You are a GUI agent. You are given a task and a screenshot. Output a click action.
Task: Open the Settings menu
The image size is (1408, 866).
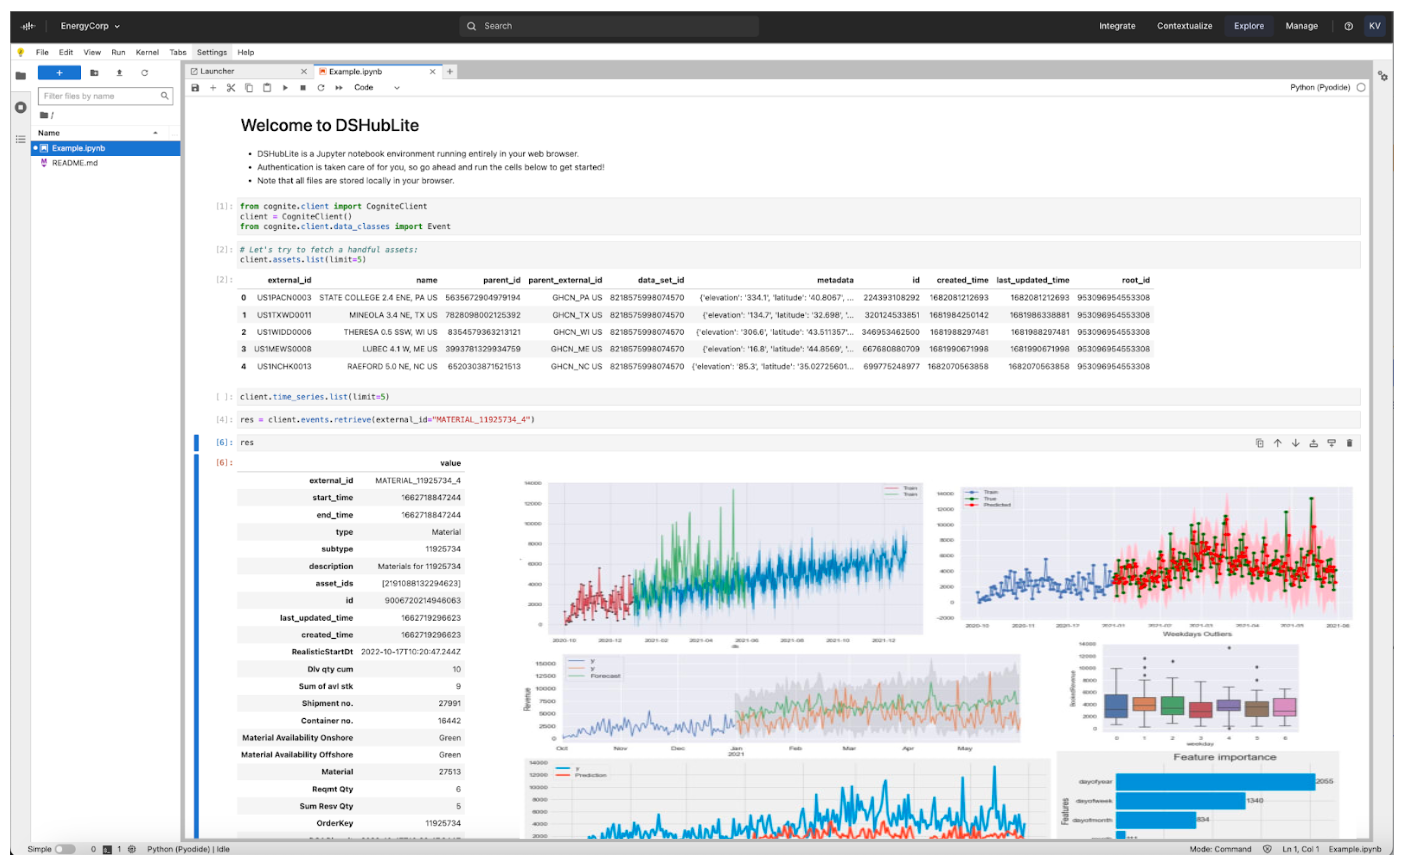click(x=212, y=52)
